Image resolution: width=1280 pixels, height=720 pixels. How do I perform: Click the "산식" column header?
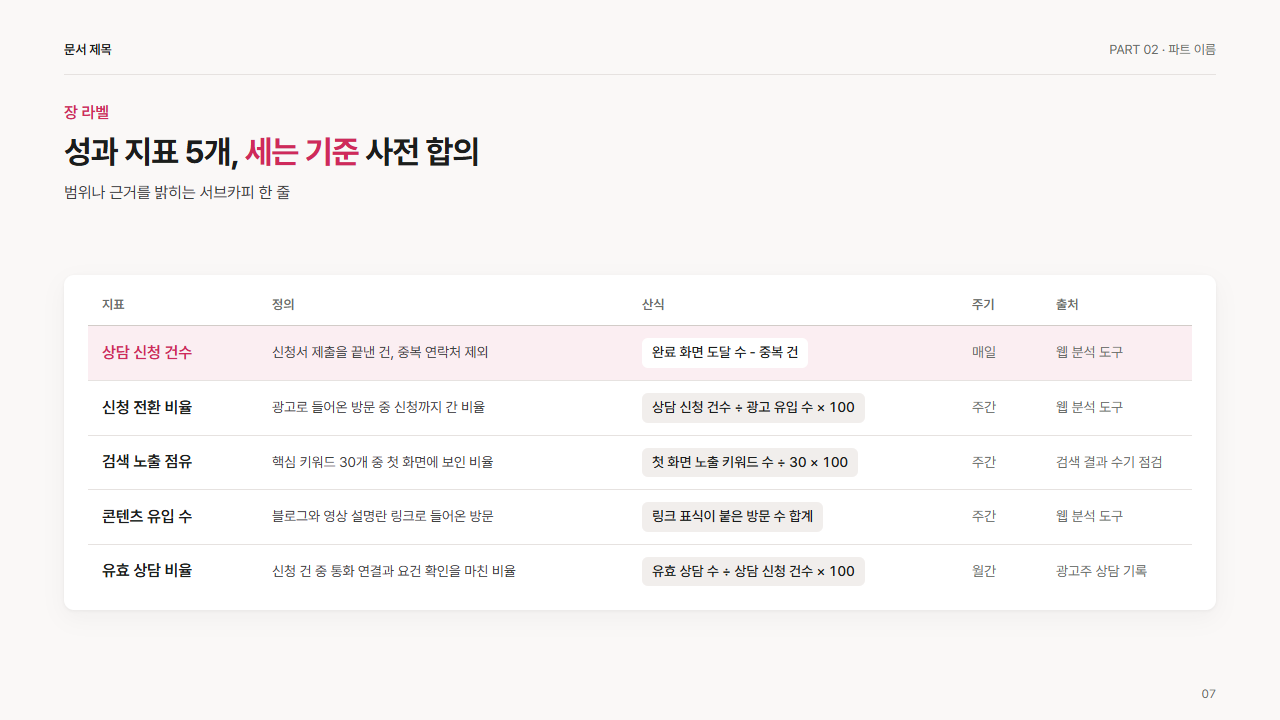(x=653, y=304)
